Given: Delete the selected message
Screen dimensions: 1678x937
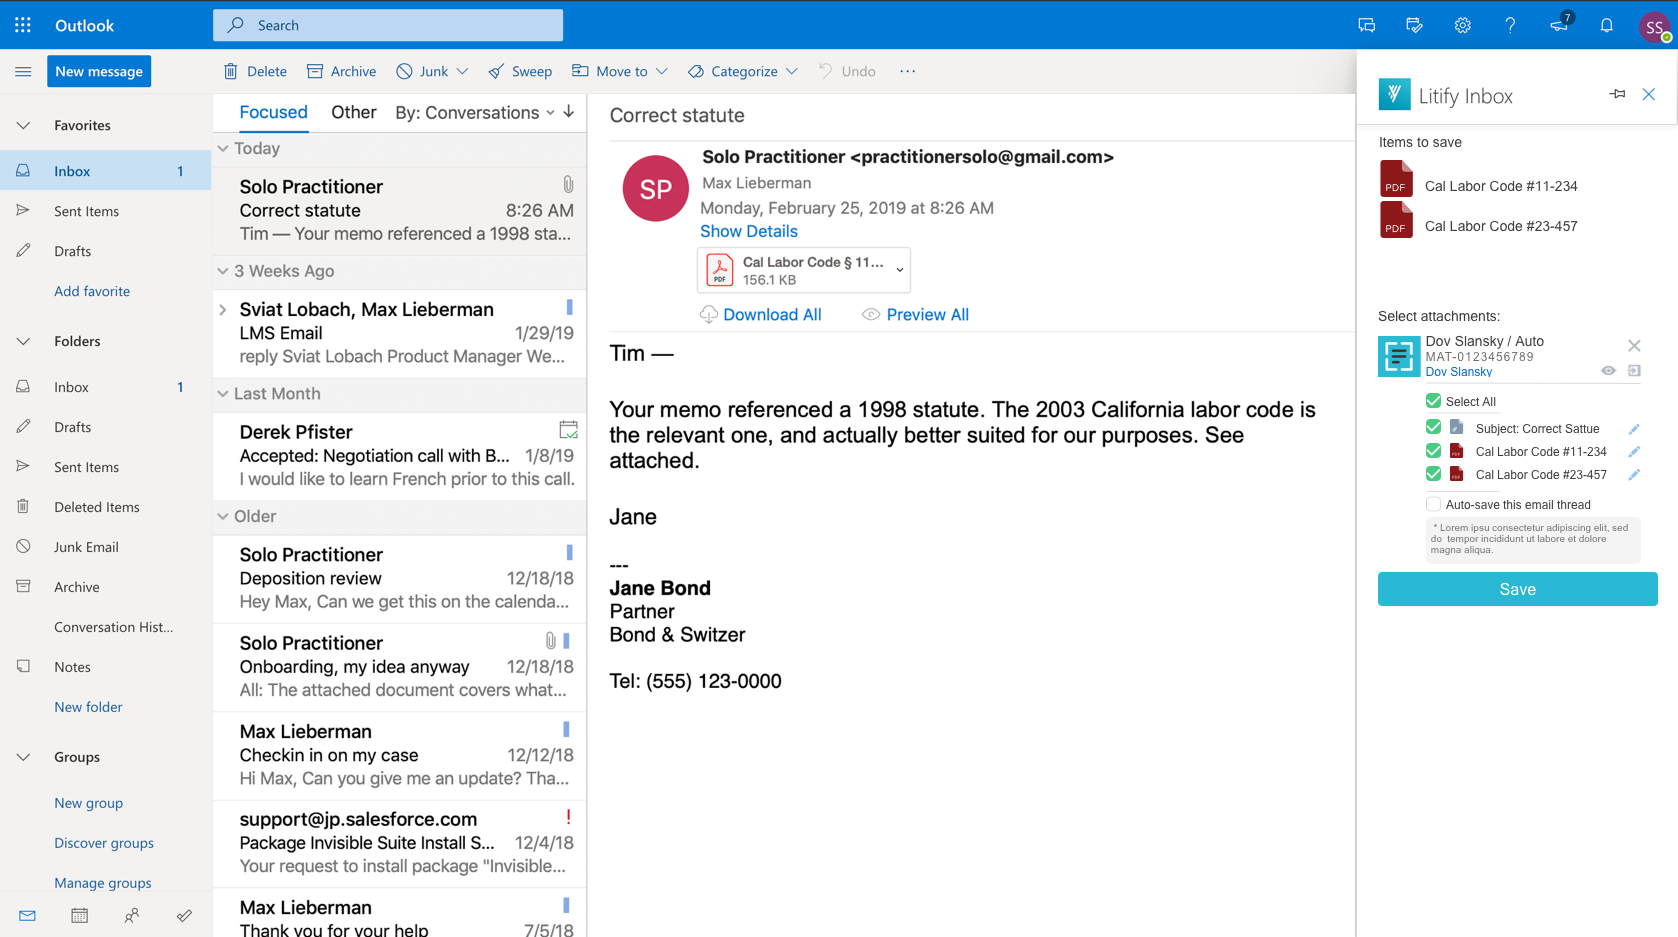Looking at the screenshot, I should coord(255,71).
